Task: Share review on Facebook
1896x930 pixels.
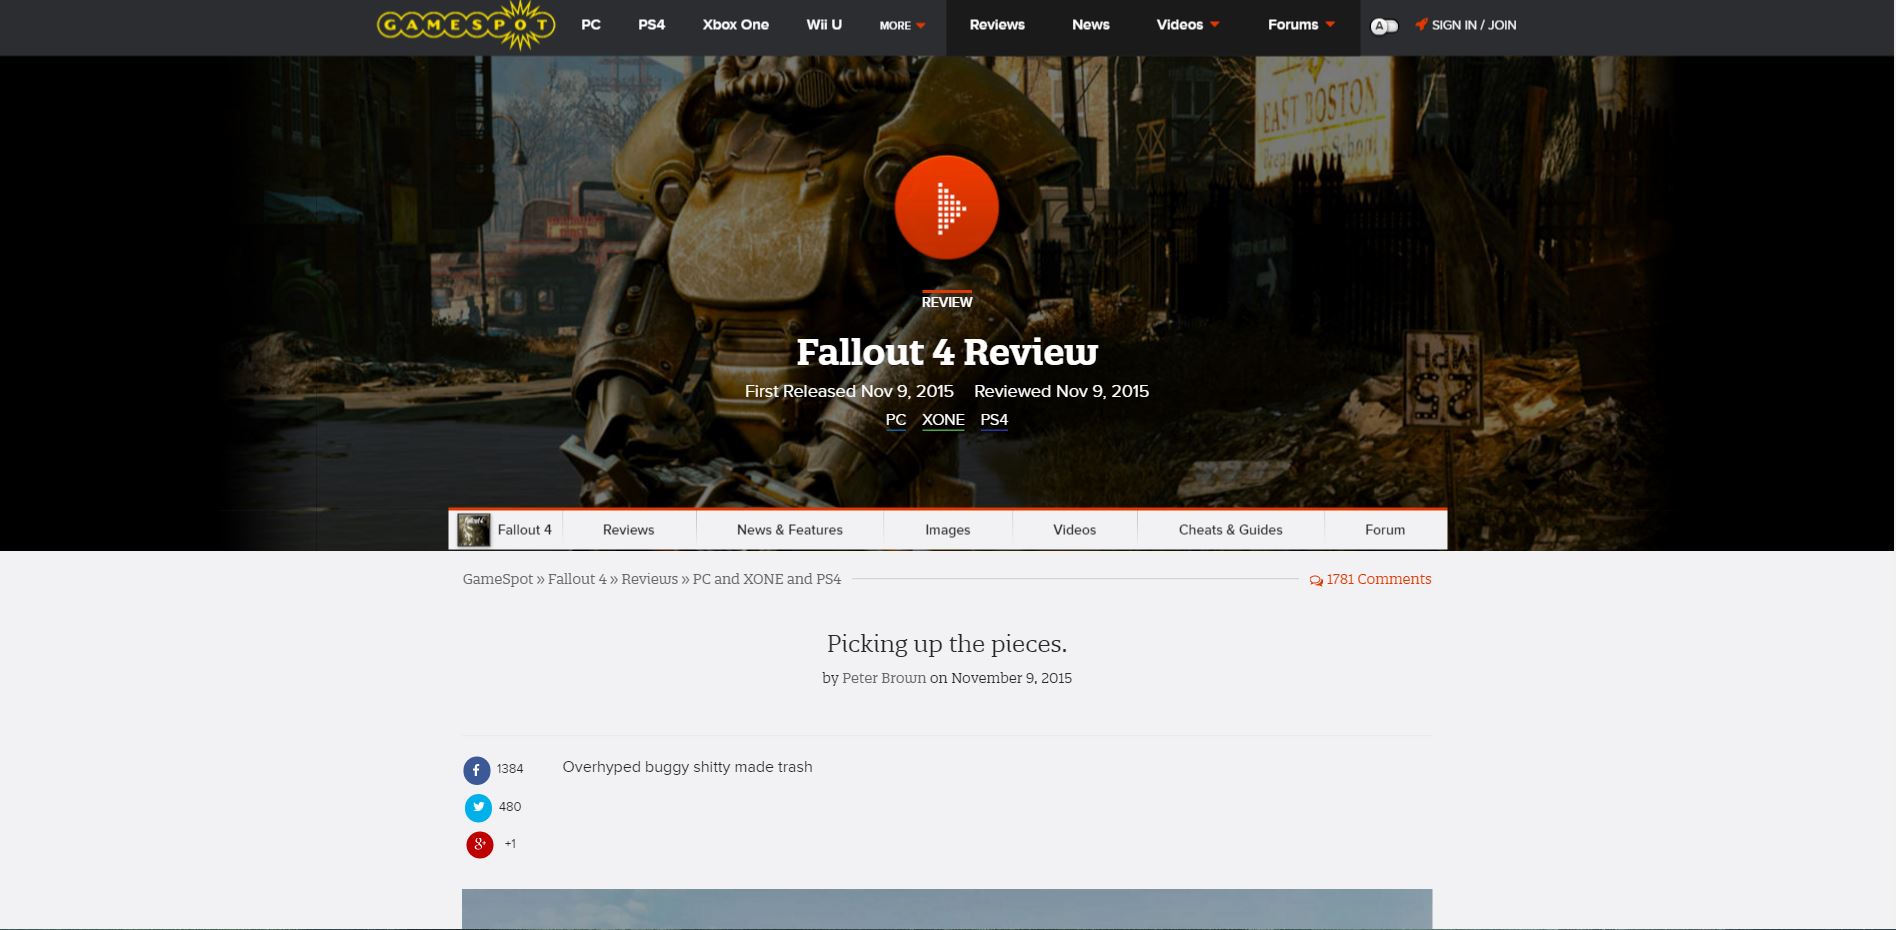Action: (477, 770)
